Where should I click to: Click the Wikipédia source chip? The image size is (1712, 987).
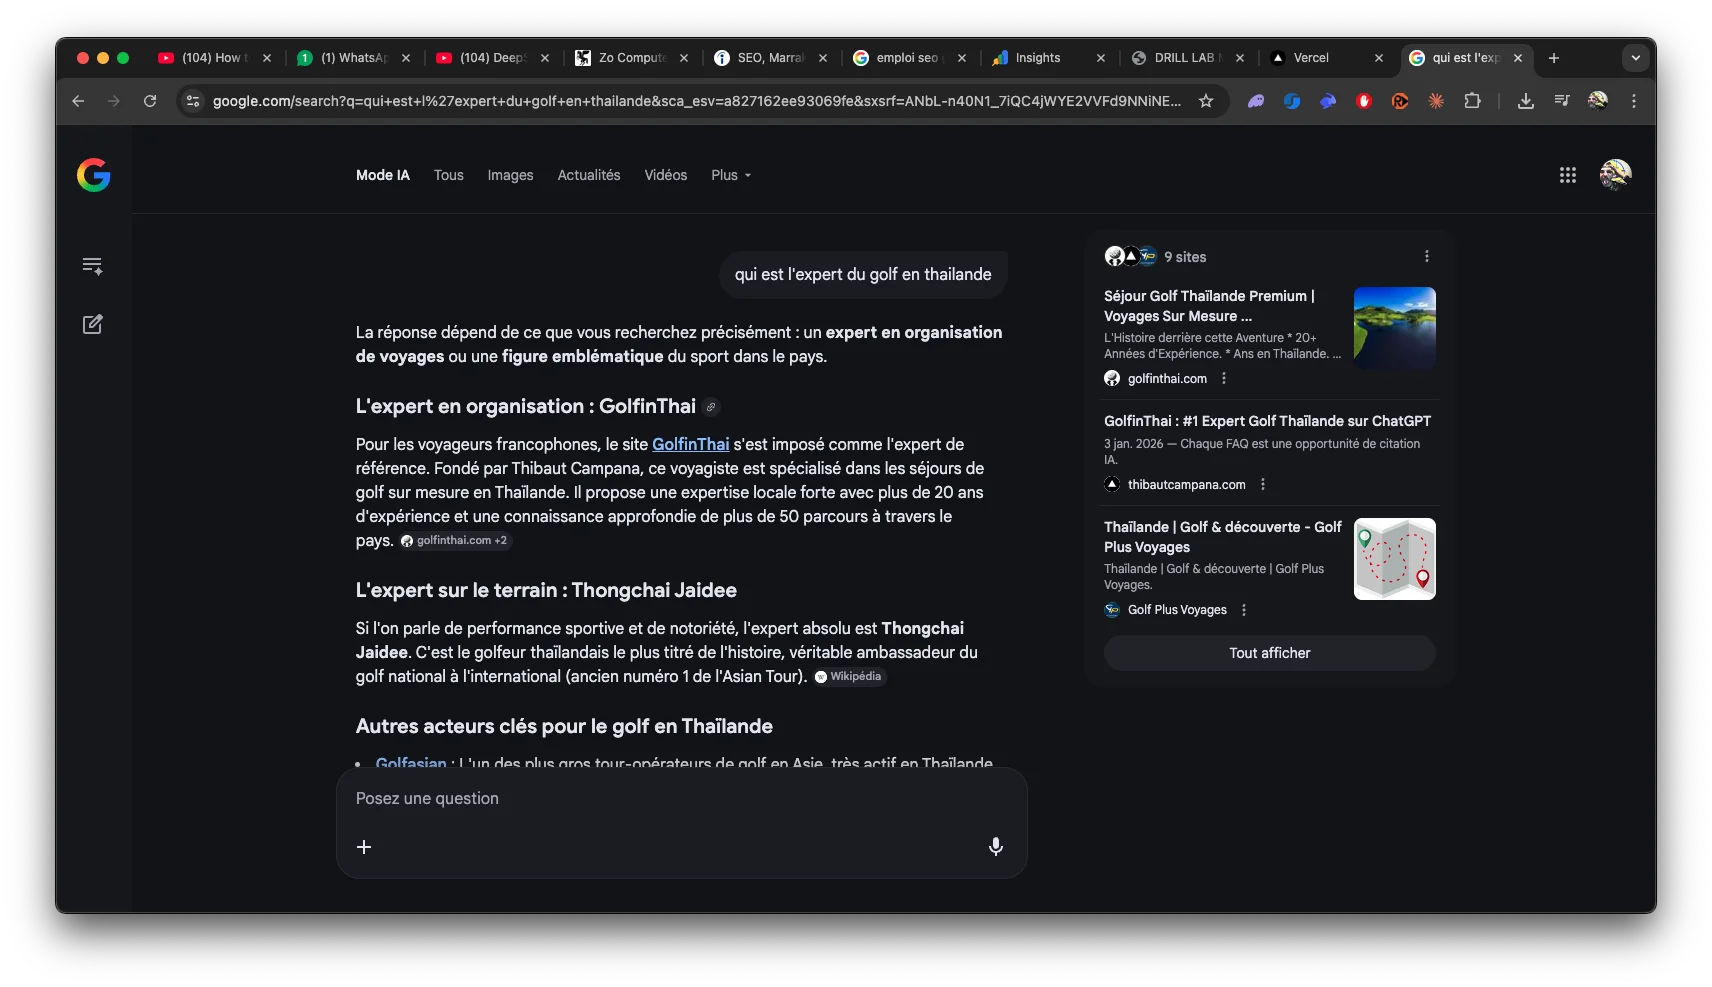click(x=849, y=677)
